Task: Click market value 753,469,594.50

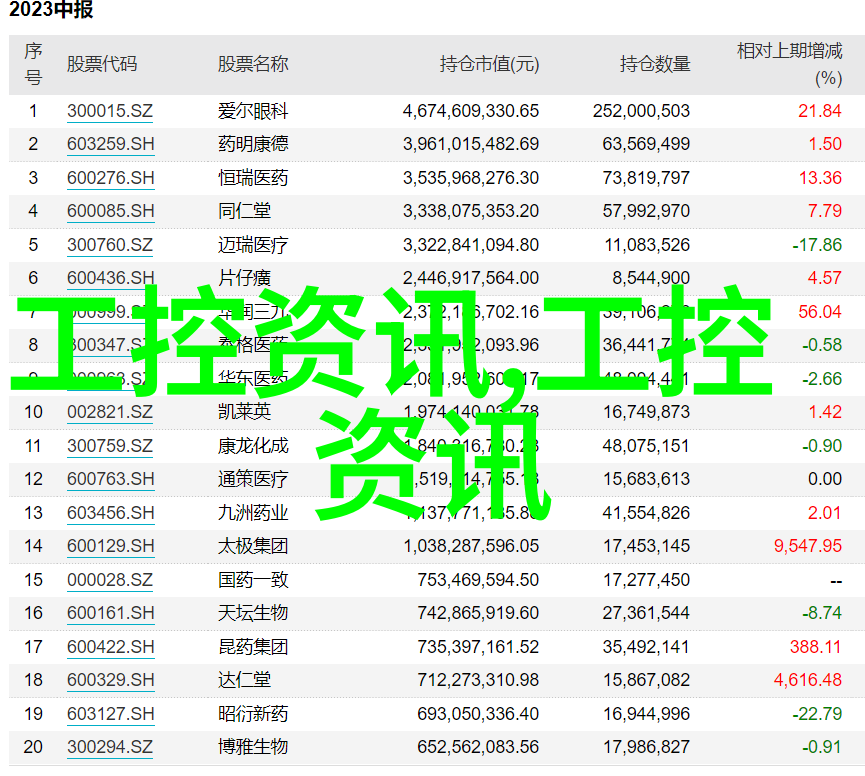Action: point(478,580)
